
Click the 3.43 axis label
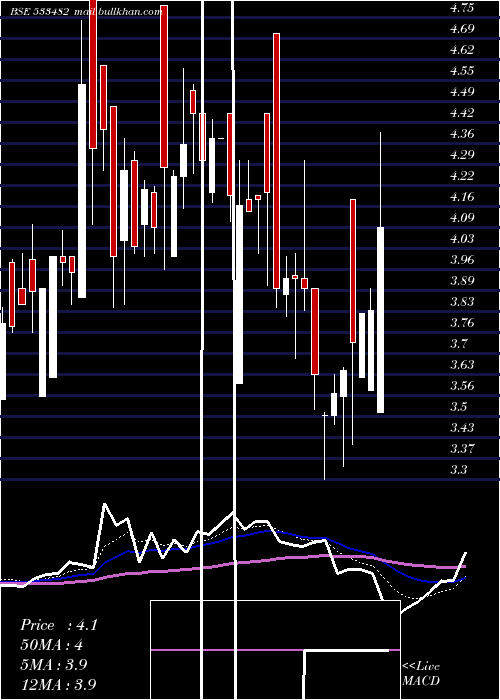pos(462,428)
